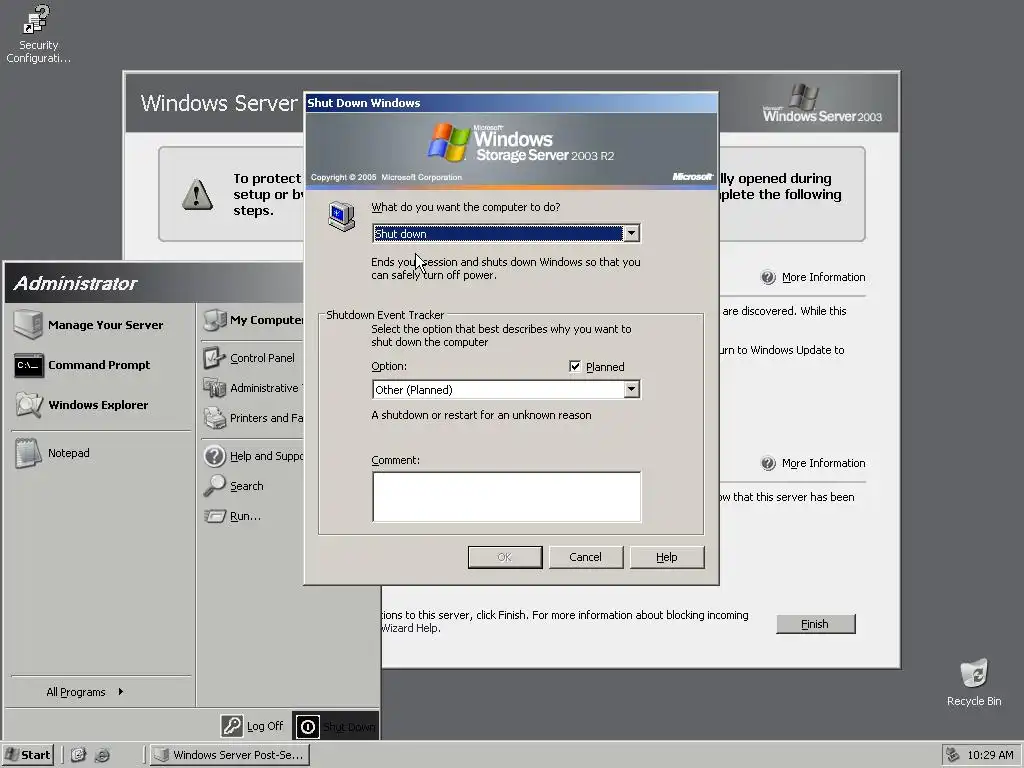Click computer icon in Shut Down dialog

pyautogui.click(x=341, y=216)
